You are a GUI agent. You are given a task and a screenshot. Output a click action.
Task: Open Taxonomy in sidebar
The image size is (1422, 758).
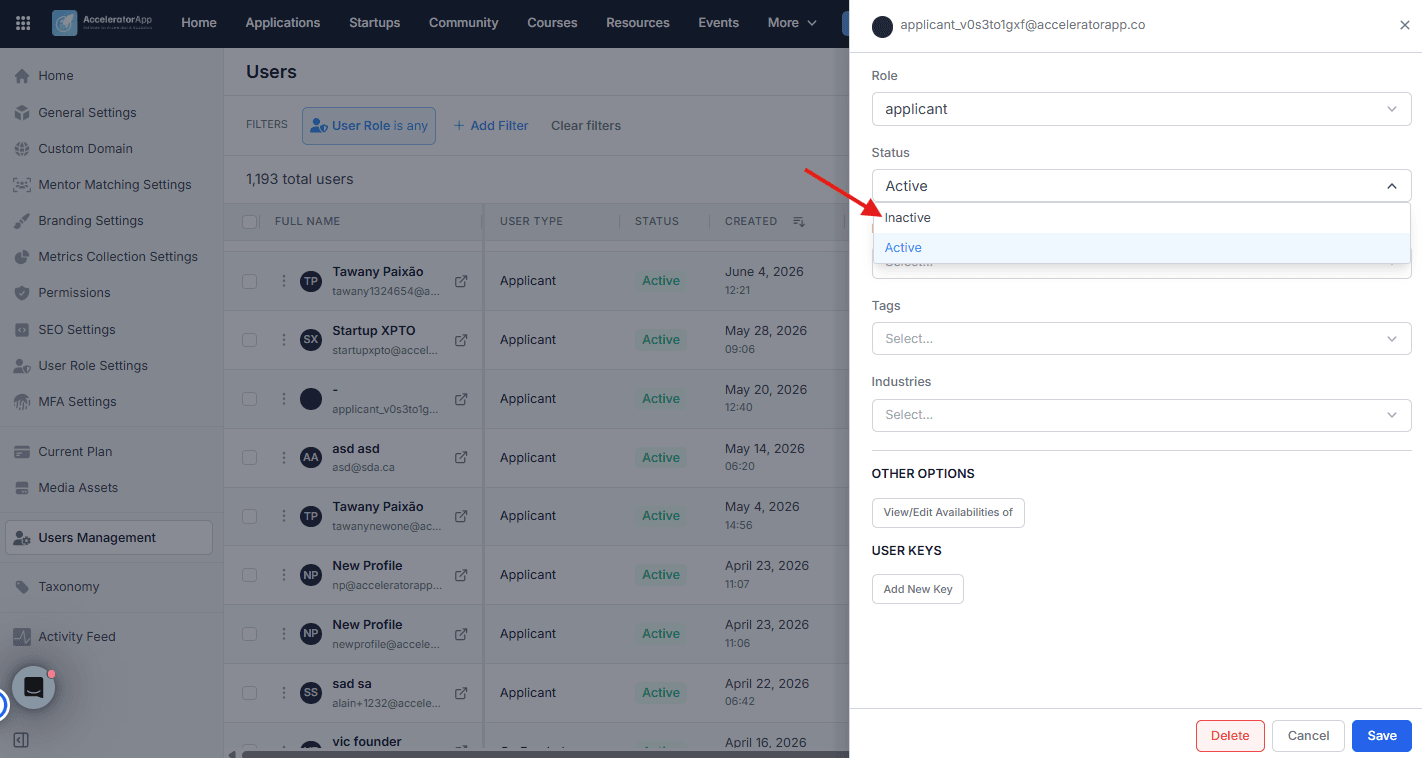click(x=69, y=587)
